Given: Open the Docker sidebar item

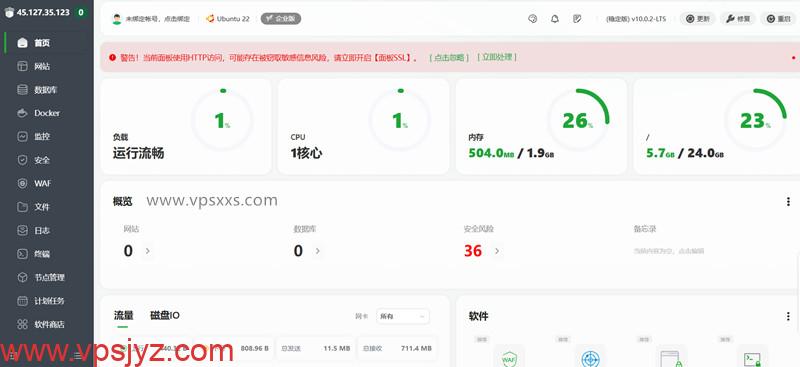Looking at the screenshot, I should point(47,113).
